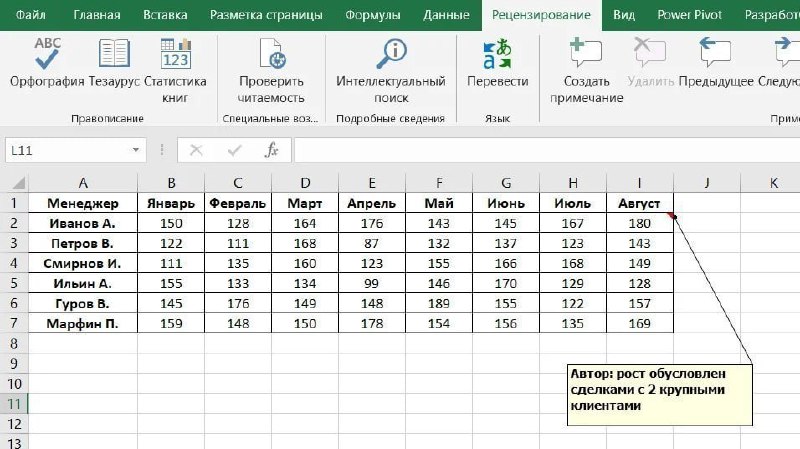Click the Select All corner triangle
800x449 pixels.
18,183
